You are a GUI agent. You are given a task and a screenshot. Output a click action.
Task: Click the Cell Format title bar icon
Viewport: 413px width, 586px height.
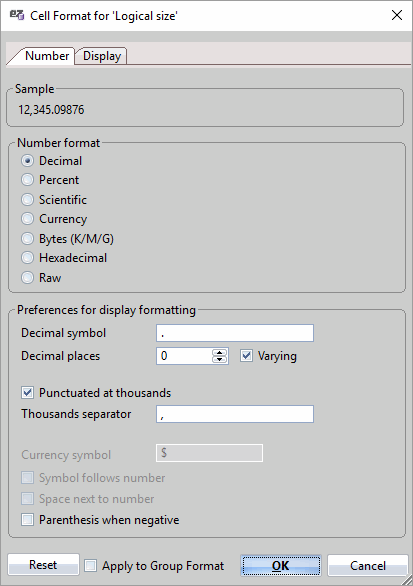click(x=17, y=15)
